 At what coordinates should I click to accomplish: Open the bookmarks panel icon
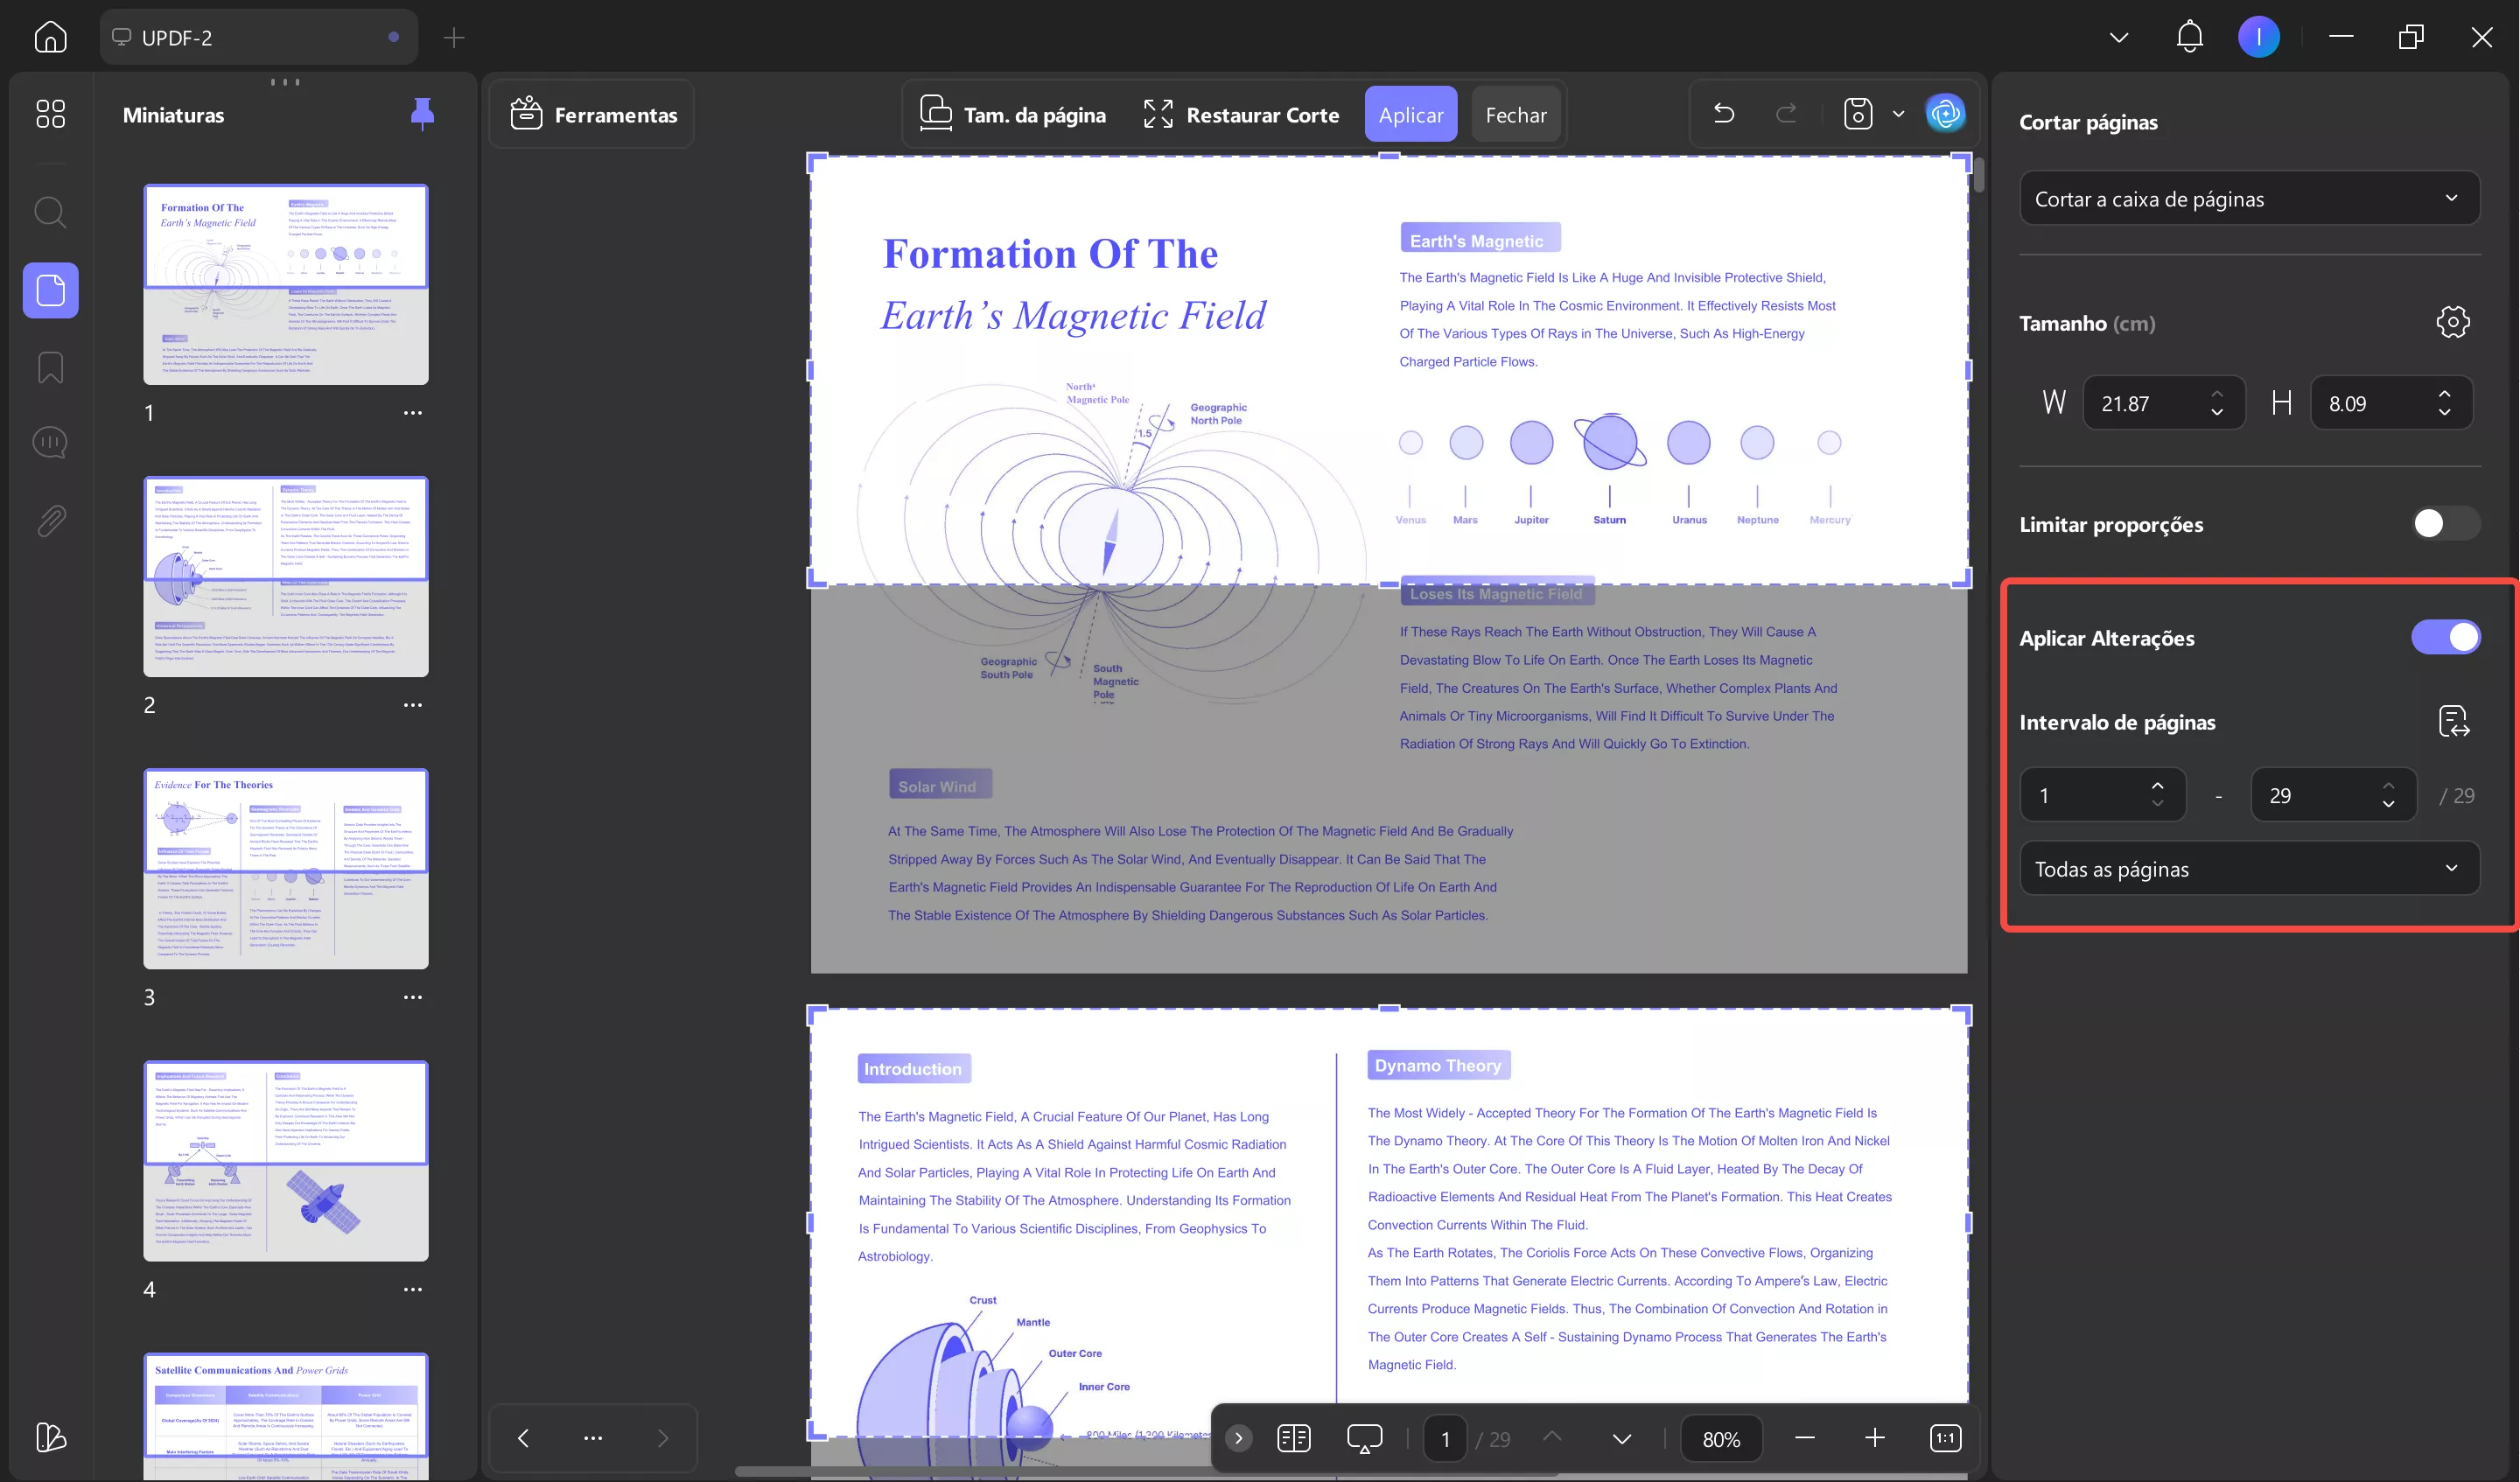point(50,367)
